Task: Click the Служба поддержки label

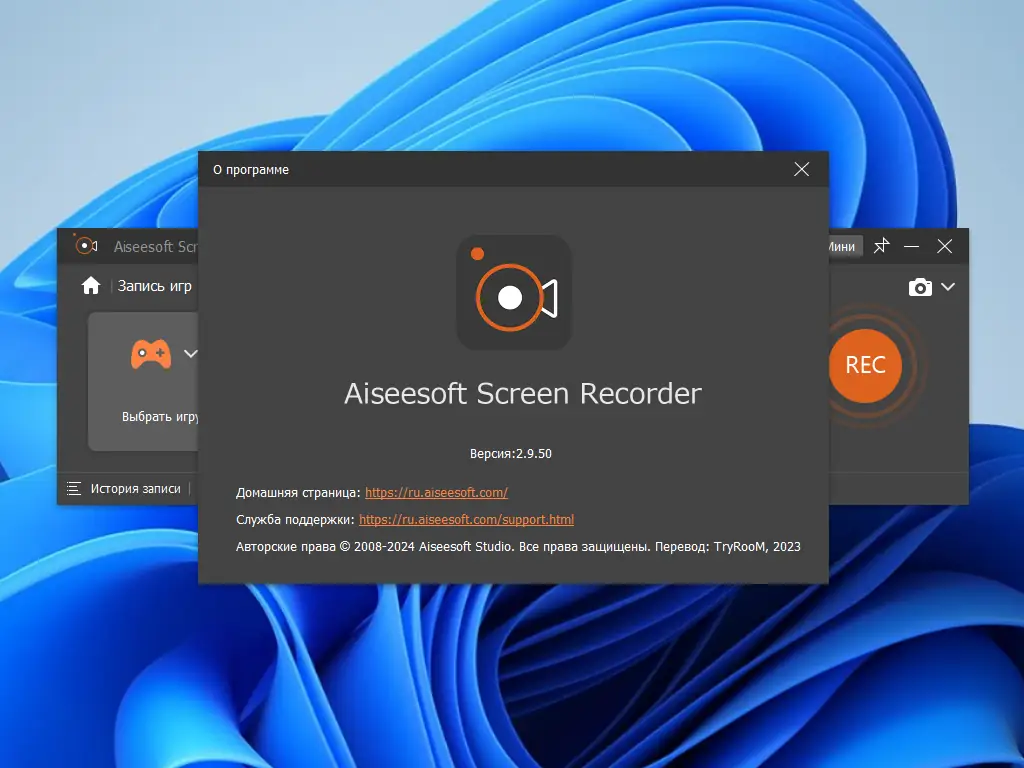Action: pyautogui.click(x=295, y=519)
